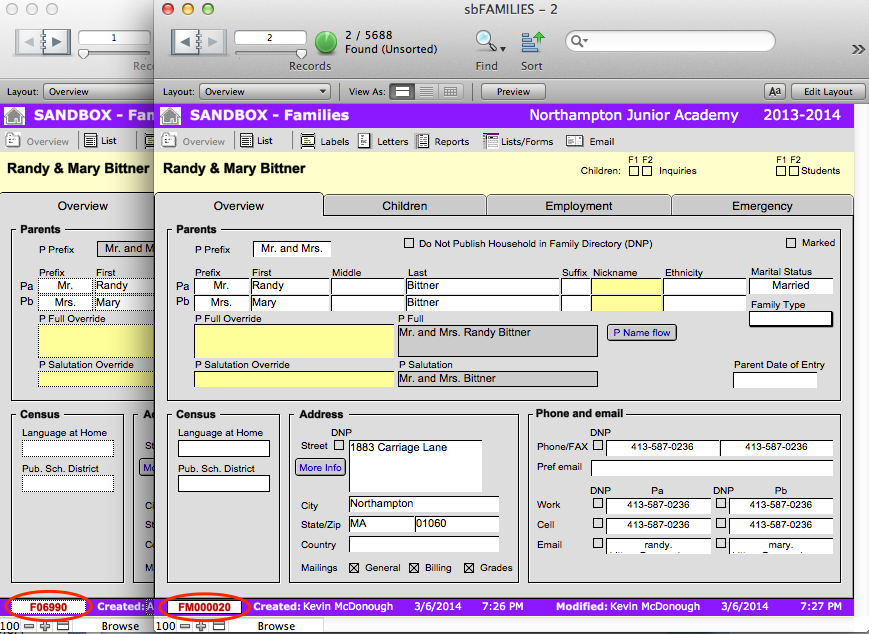Click the Find magnifier icon in the toolbar

[486, 42]
